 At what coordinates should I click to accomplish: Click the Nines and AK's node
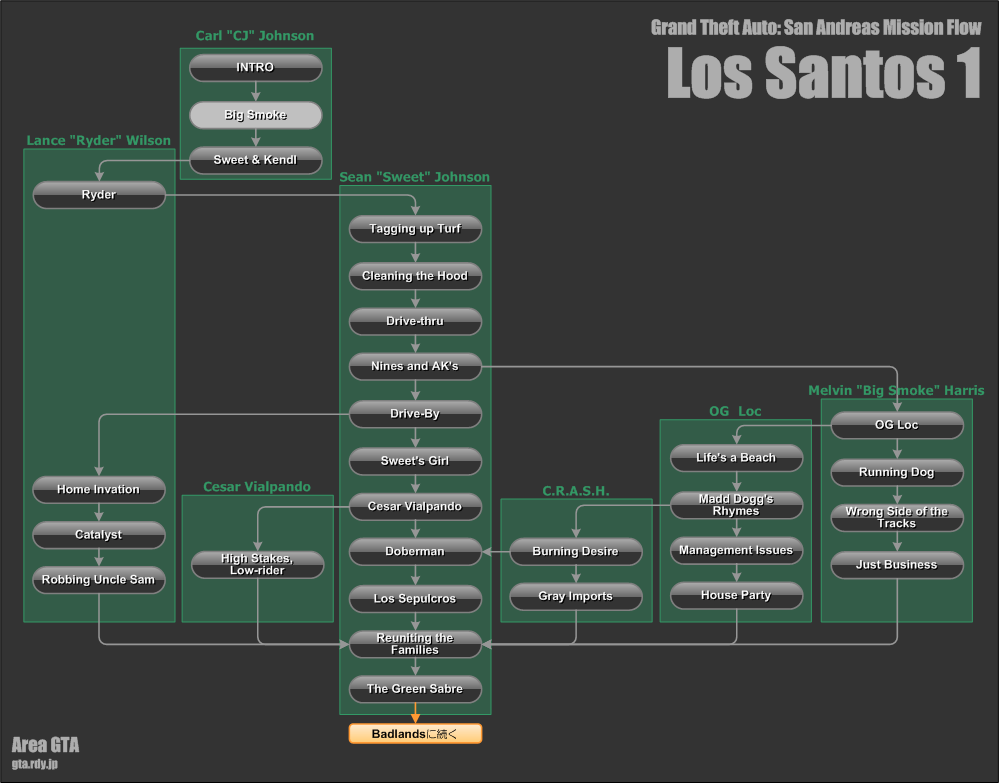pos(415,367)
